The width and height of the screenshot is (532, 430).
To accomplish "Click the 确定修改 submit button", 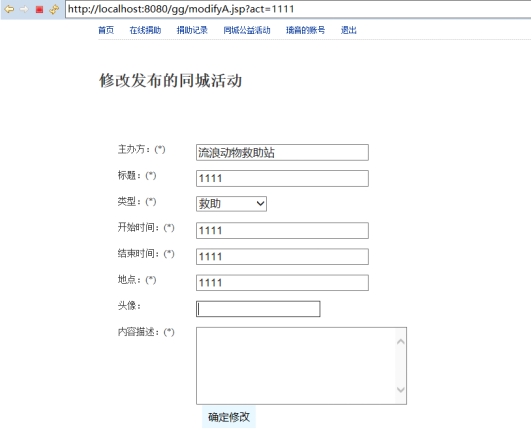I will click(229, 417).
